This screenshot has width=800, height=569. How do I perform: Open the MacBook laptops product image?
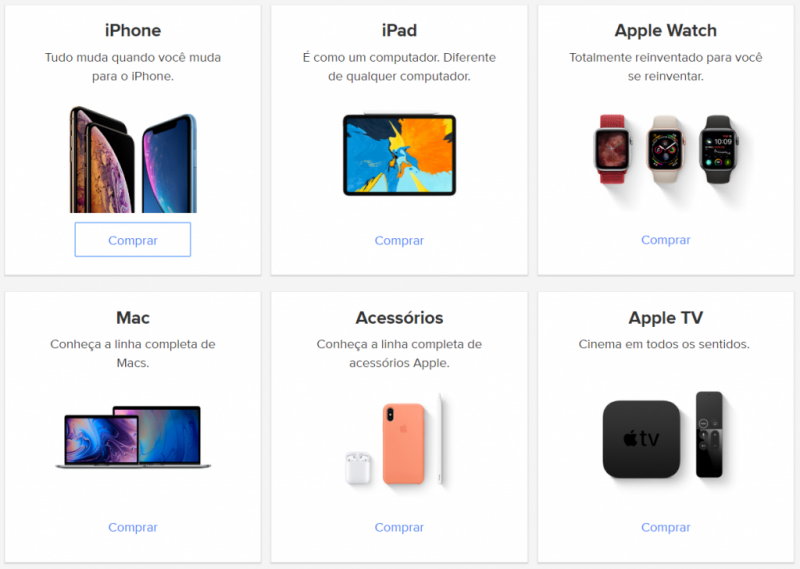133,437
